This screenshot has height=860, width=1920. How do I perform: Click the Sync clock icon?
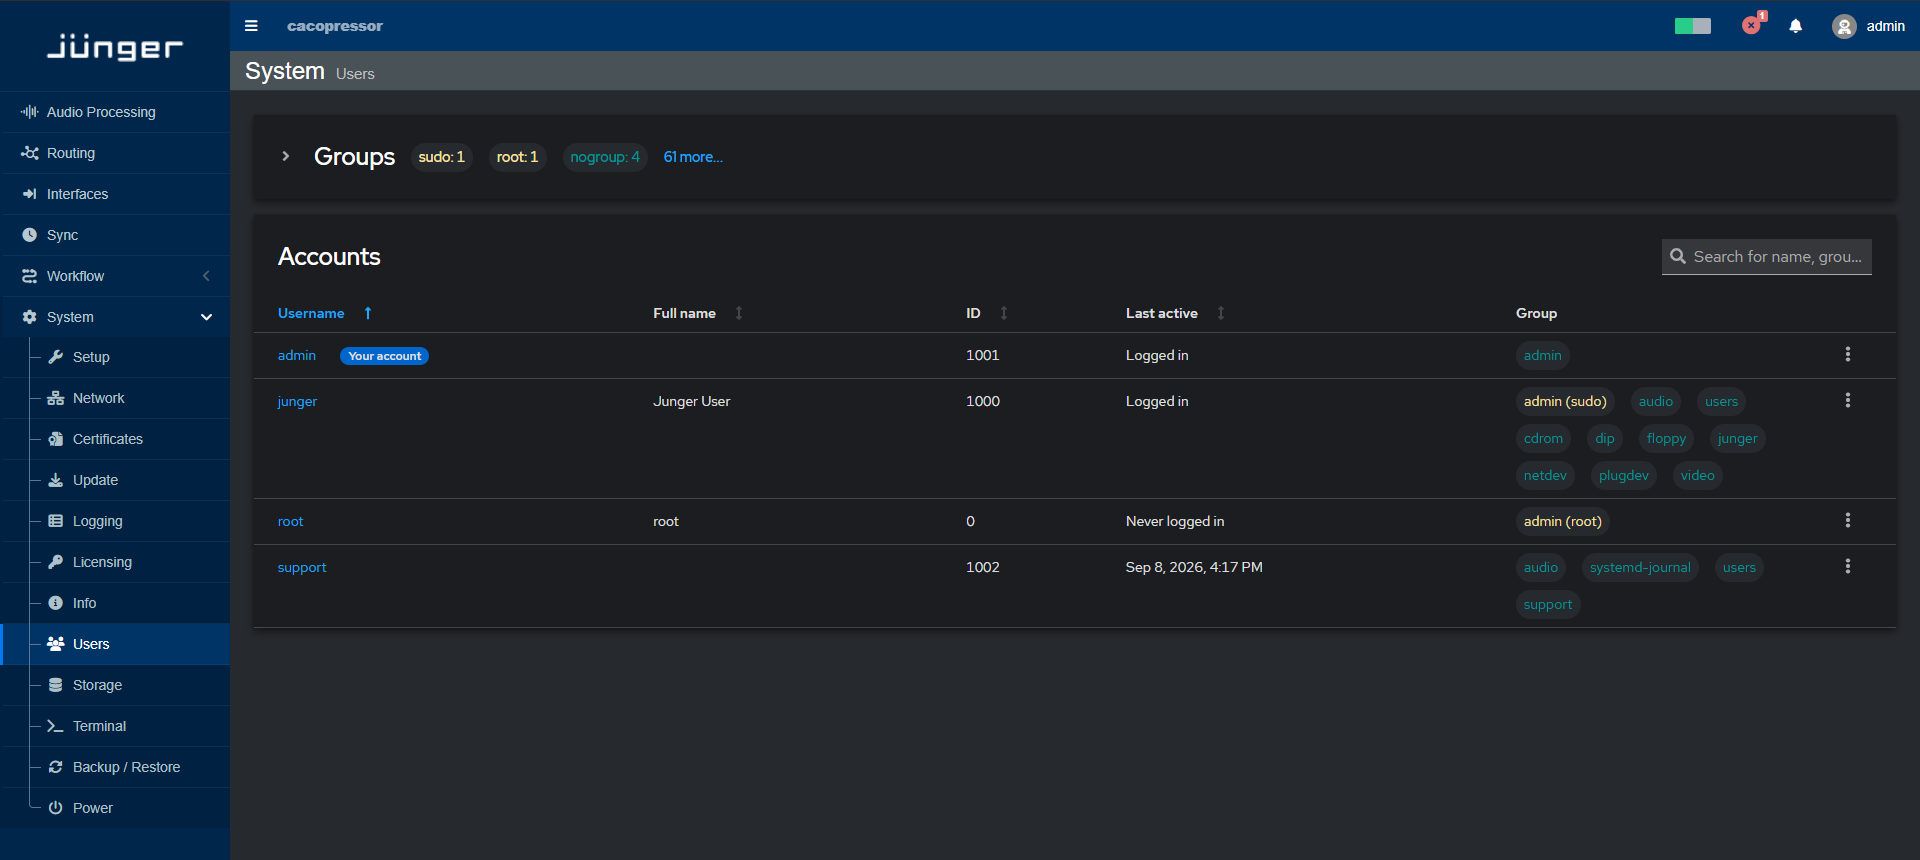(x=30, y=235)
